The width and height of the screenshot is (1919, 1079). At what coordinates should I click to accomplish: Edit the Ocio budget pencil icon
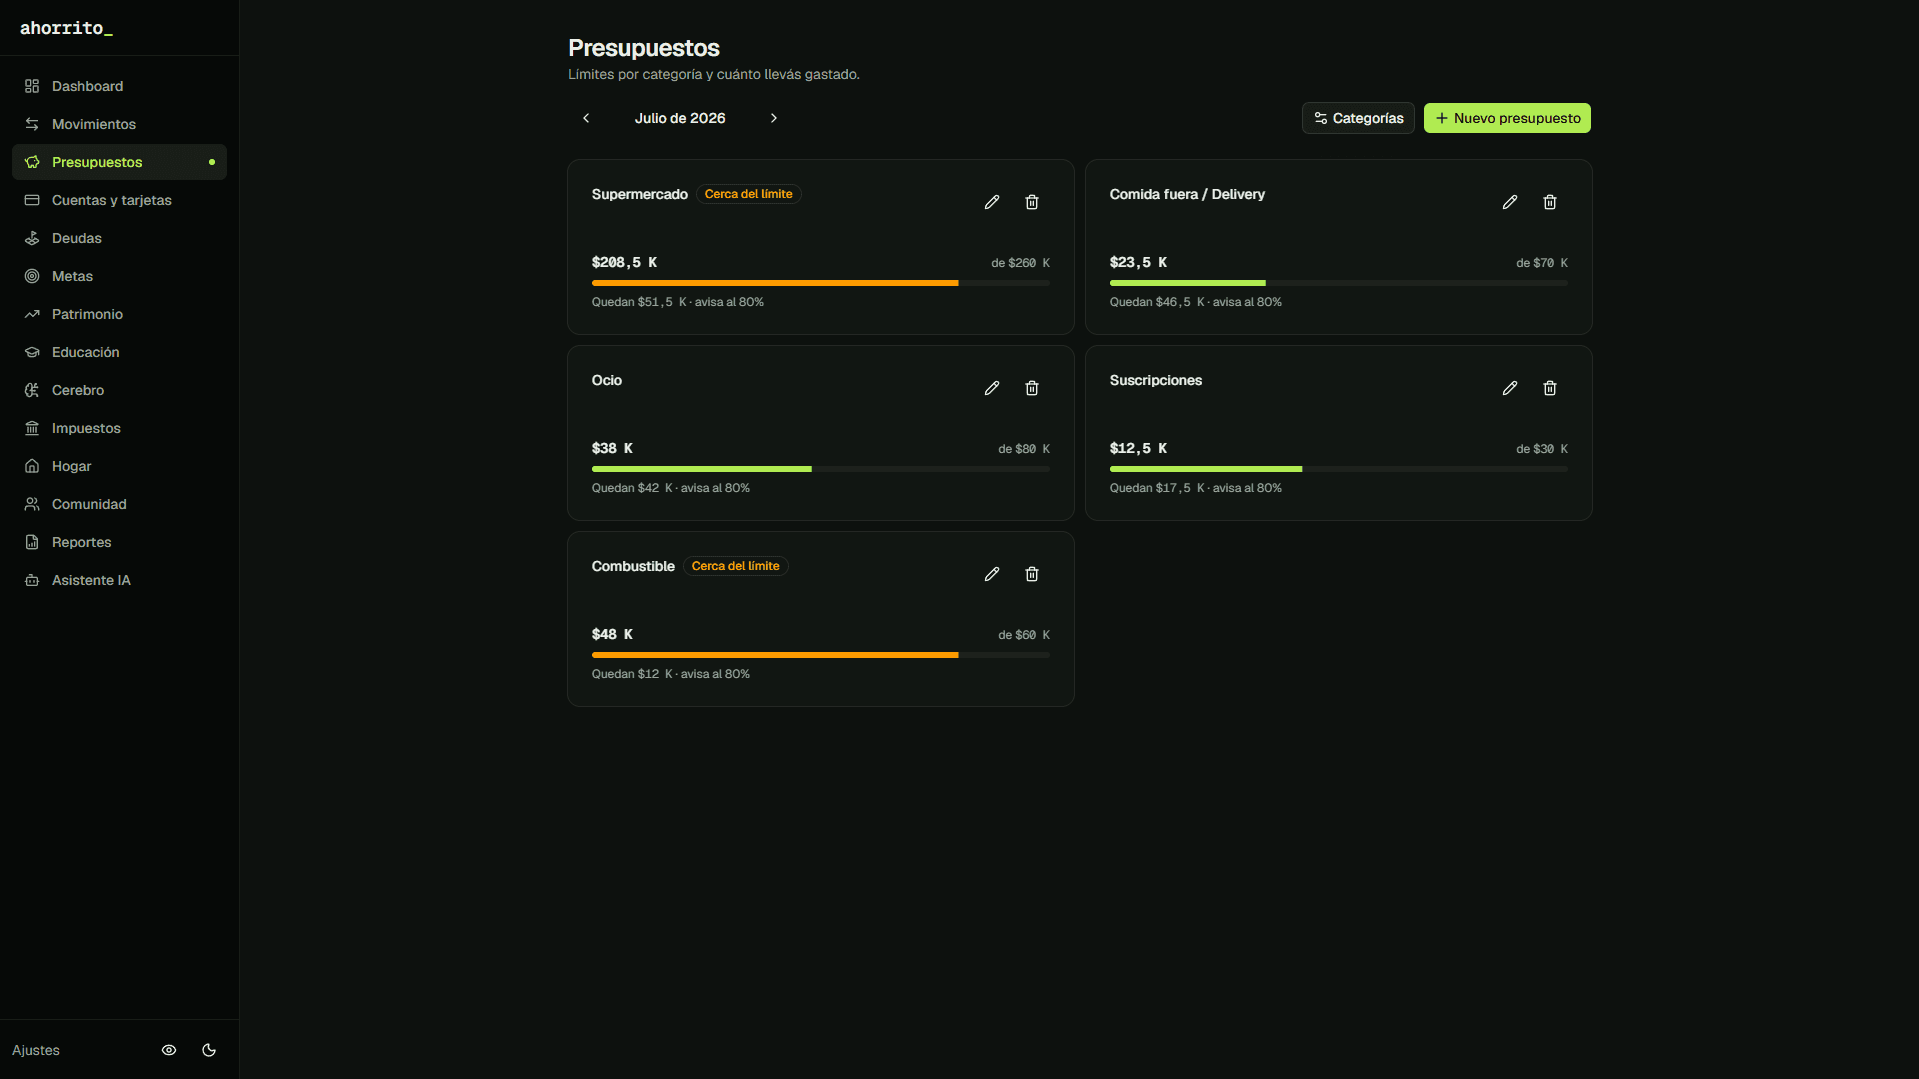992,388
